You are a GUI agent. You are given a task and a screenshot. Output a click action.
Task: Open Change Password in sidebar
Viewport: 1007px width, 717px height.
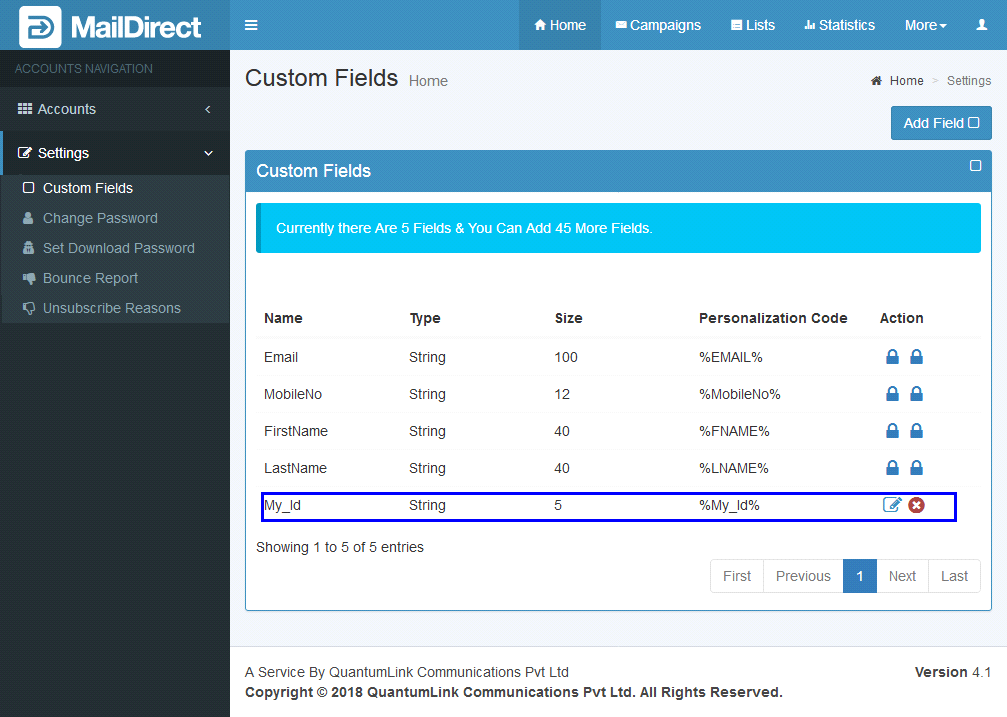pos(100,218)
